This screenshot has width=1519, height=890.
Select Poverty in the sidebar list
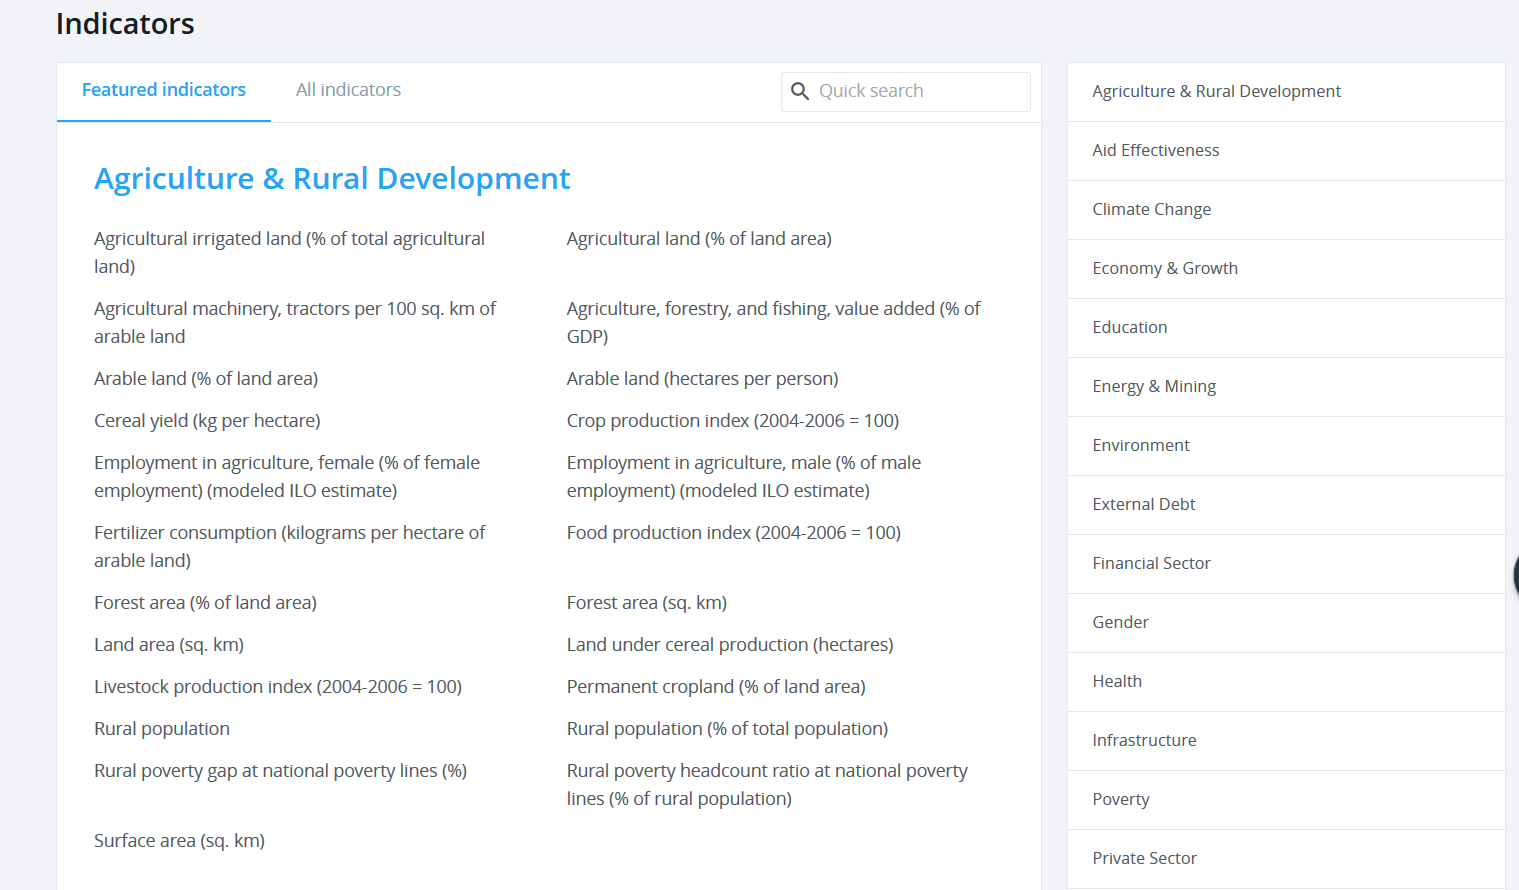pos(1120,799)
